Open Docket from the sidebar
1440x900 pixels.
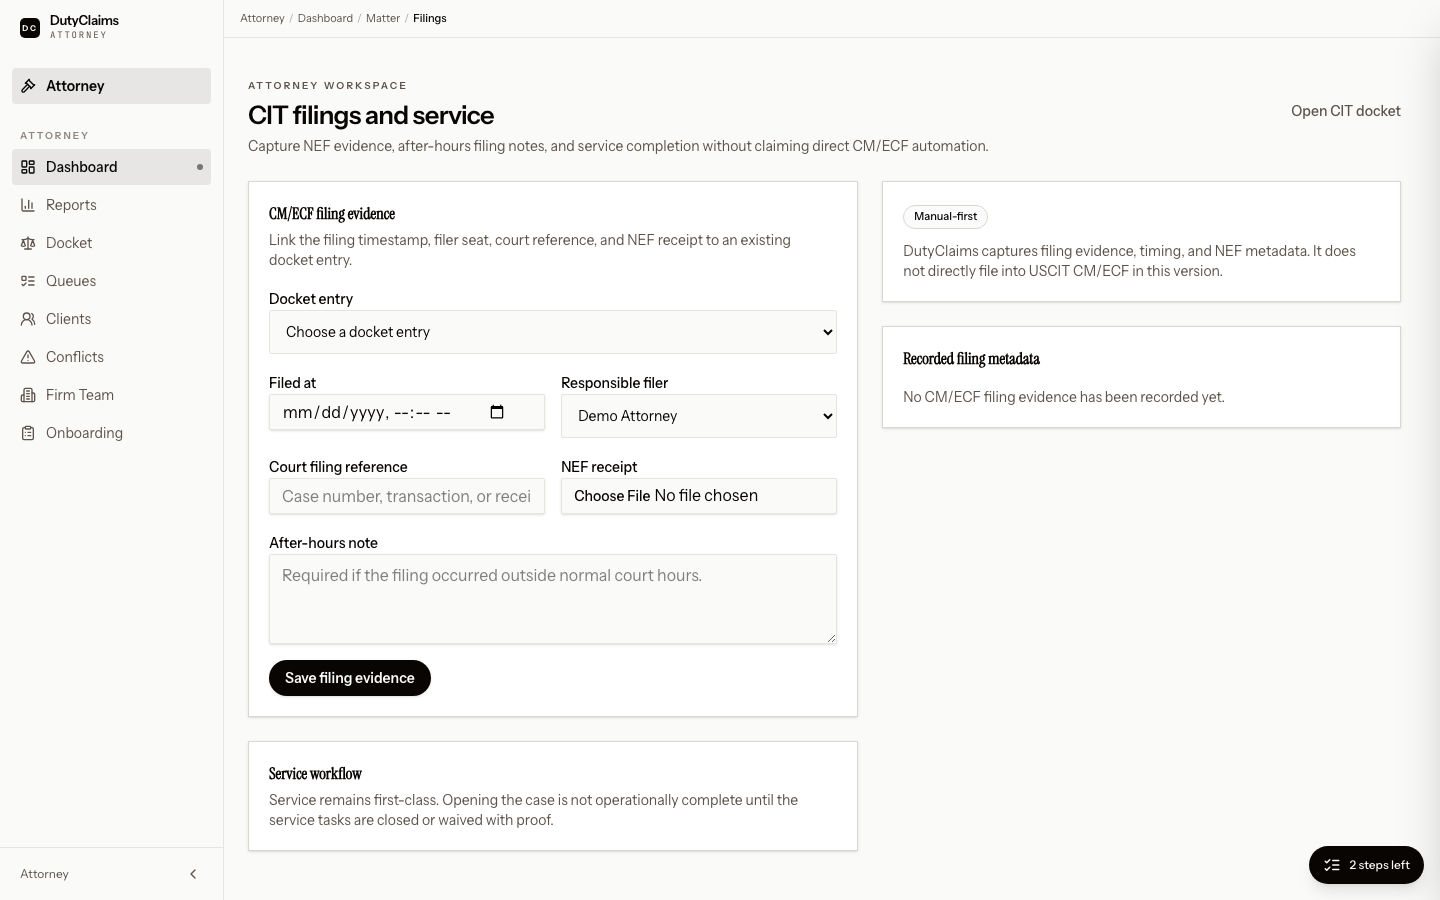(x=111, y=243)
